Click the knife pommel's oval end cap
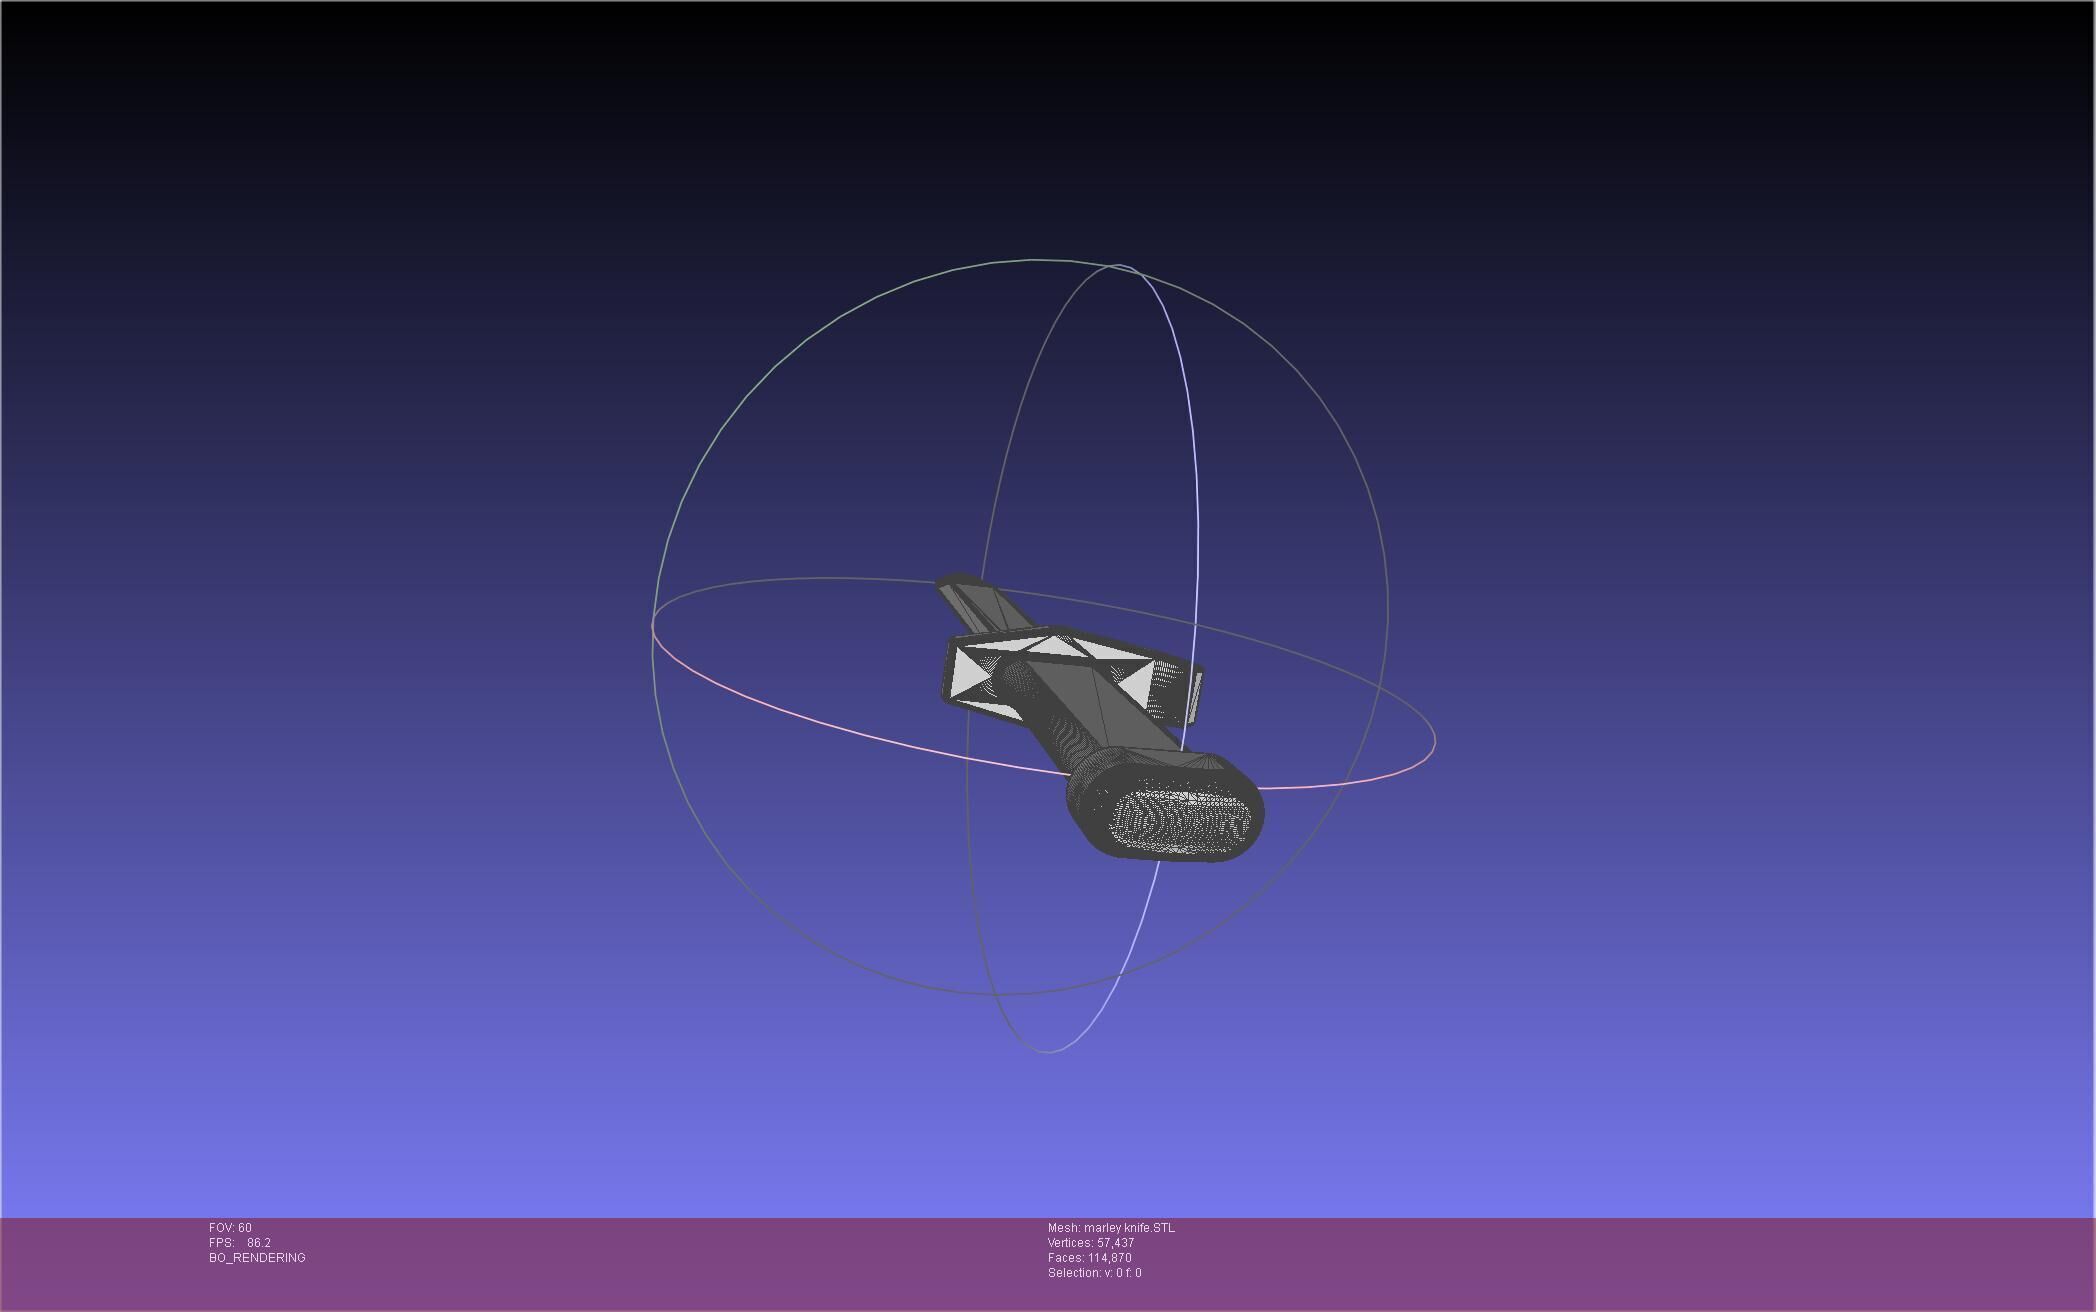Screen dimensions: 2096x1312 1180,822
